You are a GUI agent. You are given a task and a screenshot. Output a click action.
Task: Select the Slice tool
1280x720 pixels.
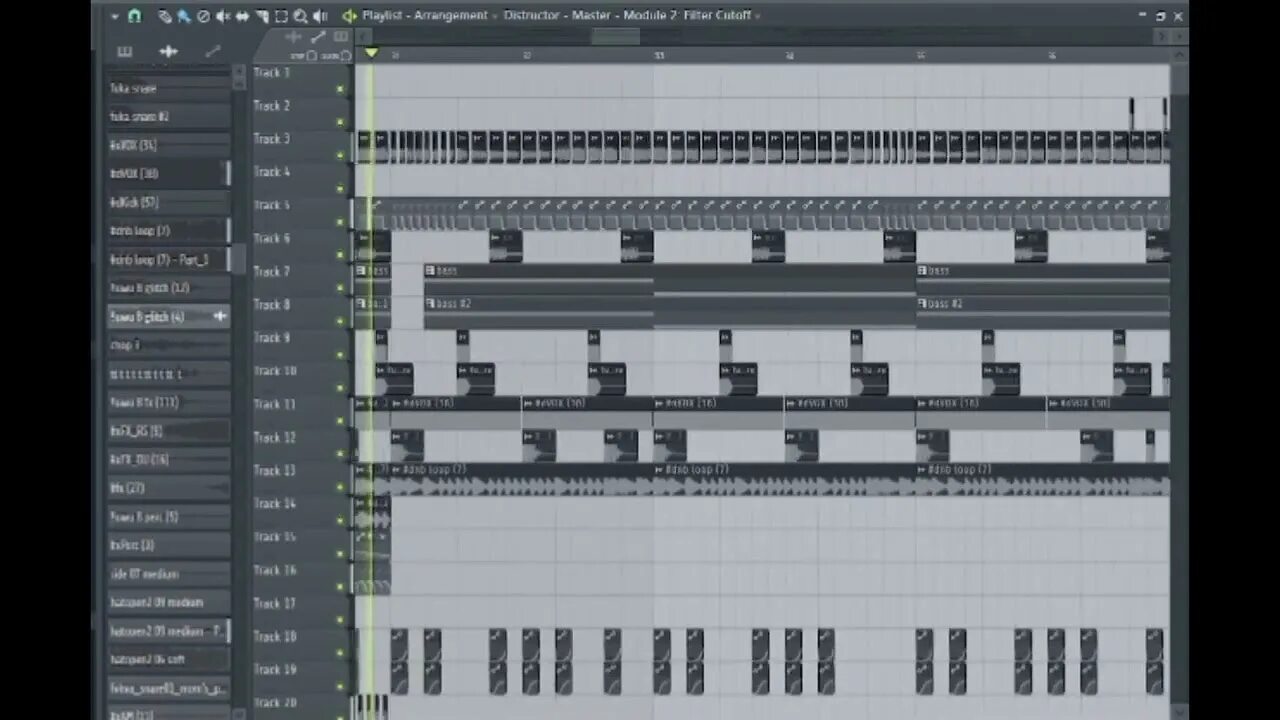(x=262, y=16)
